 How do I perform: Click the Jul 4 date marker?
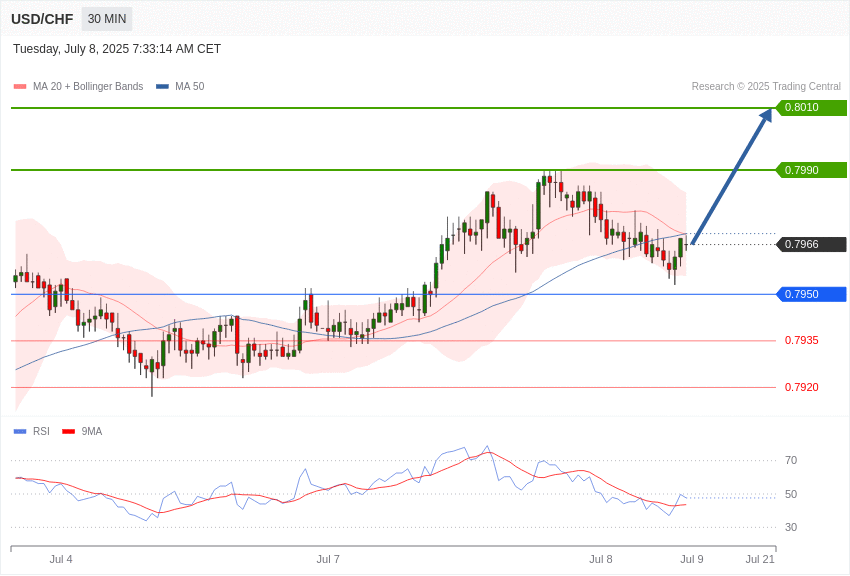click(x=61, y=559)
